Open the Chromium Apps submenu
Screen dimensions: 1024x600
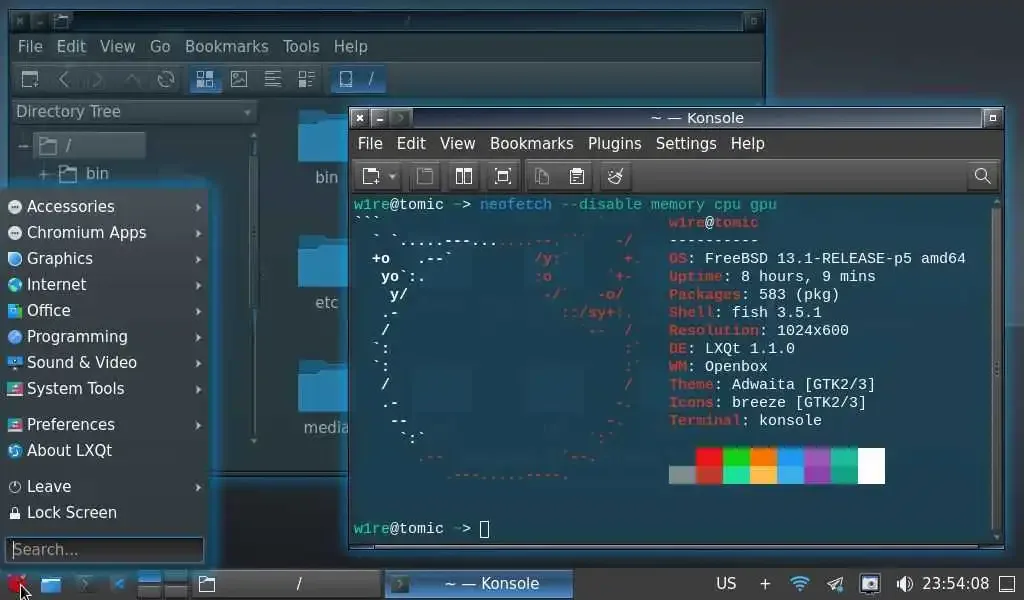(x=104, y=232)
